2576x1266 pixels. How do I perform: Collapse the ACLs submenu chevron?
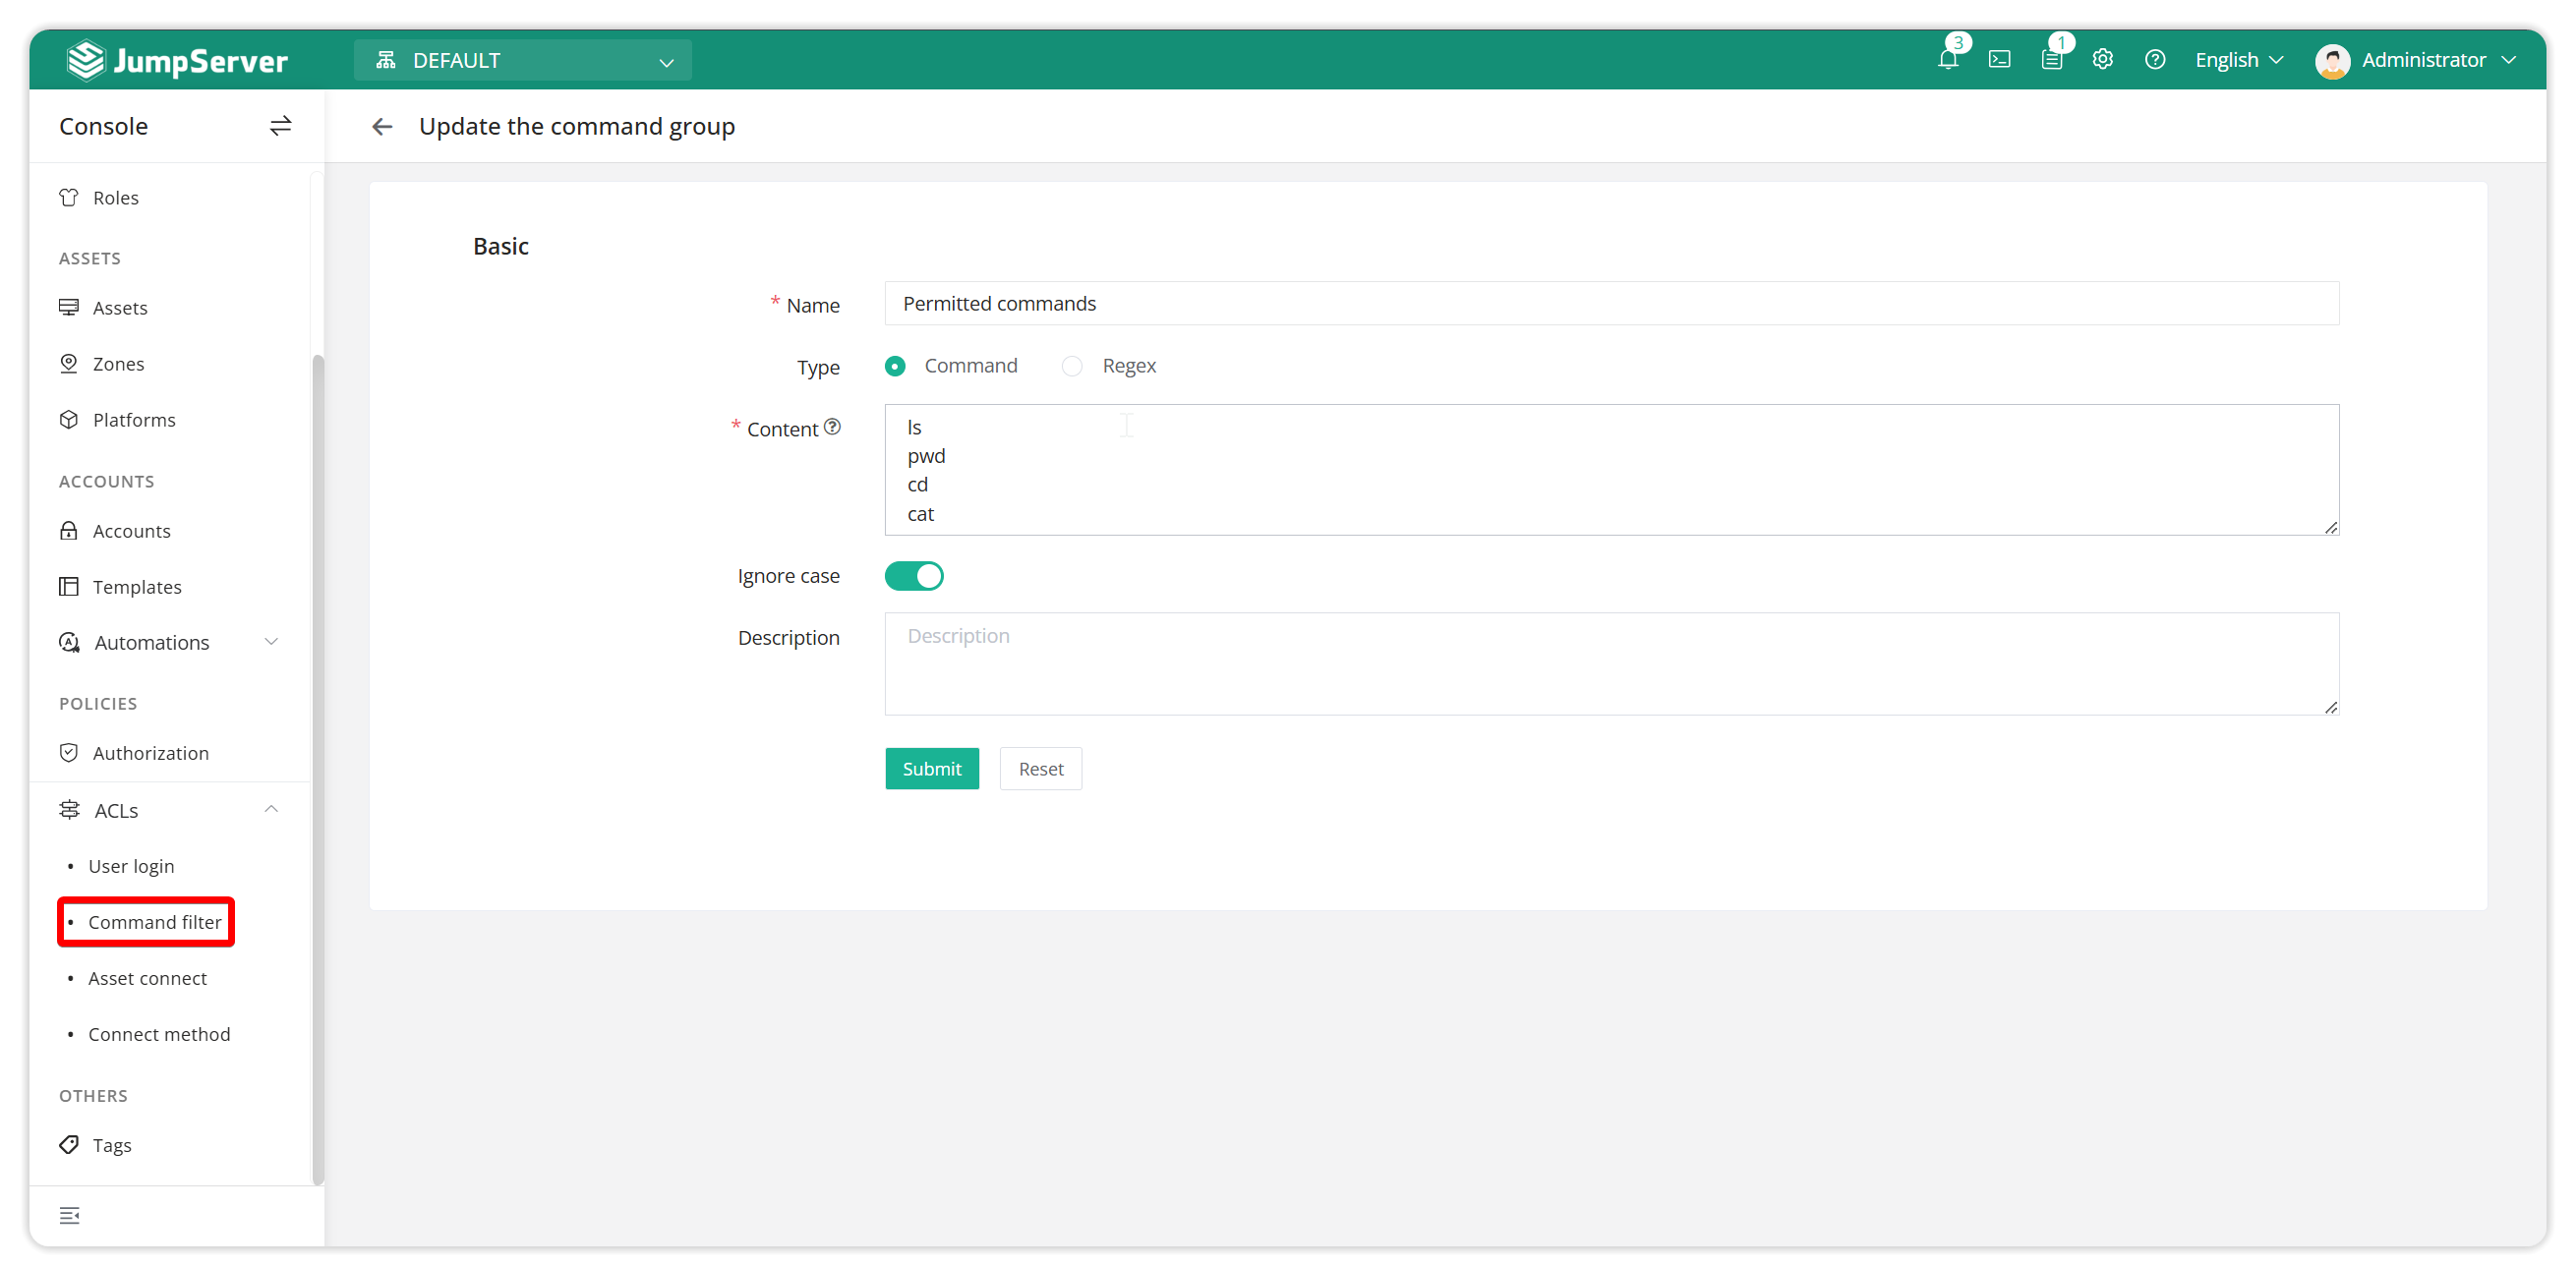pos(271,808)
